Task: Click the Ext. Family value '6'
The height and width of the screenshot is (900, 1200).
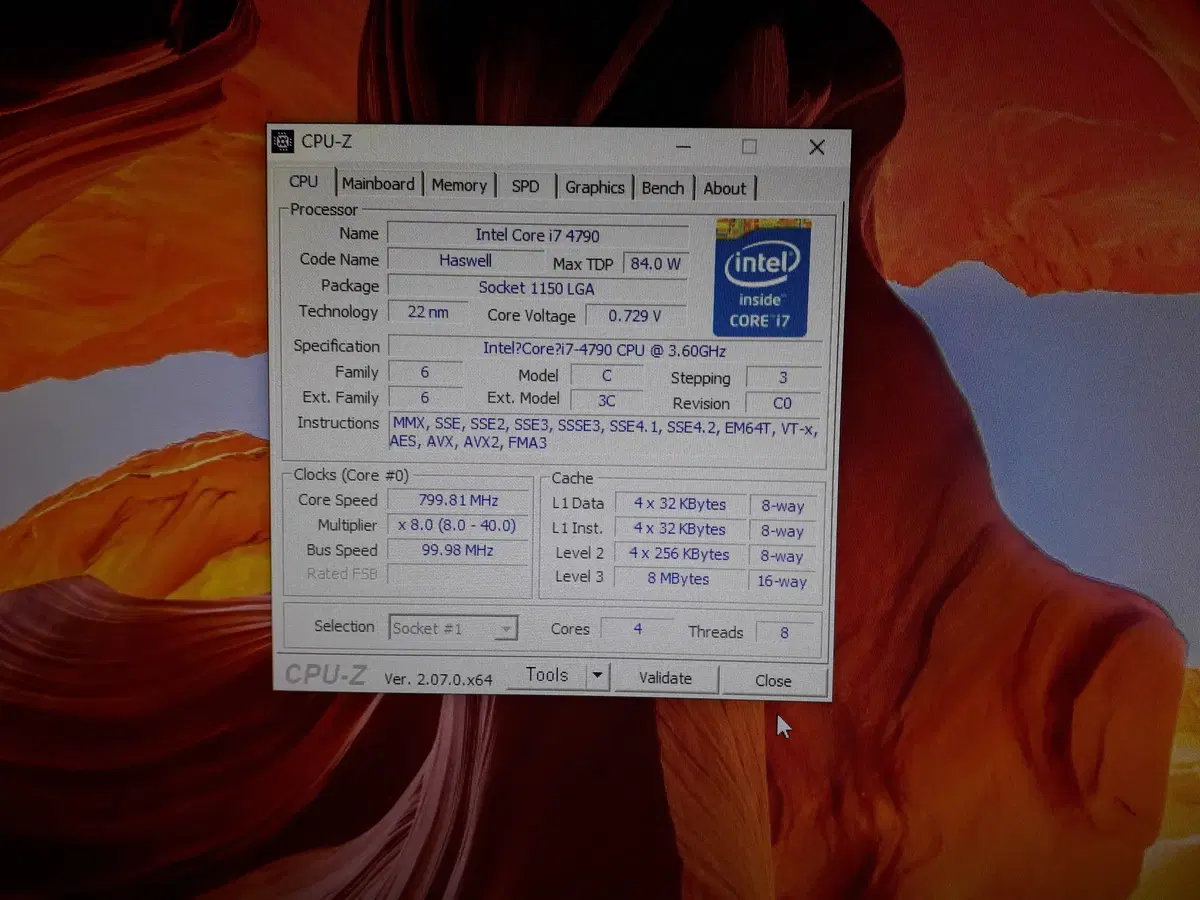Action: [425, 397]
